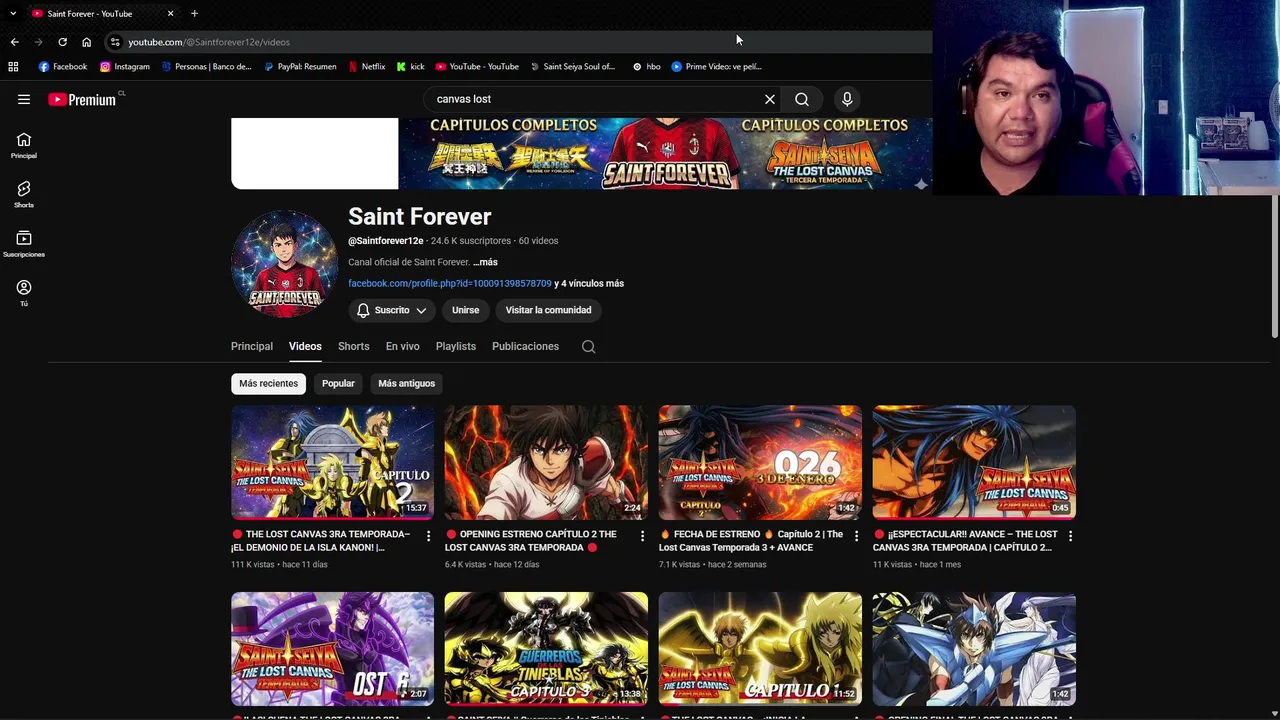Open the hbo bookmark
The width and height of the screenshot is (1280, 720).
[646, 66]
